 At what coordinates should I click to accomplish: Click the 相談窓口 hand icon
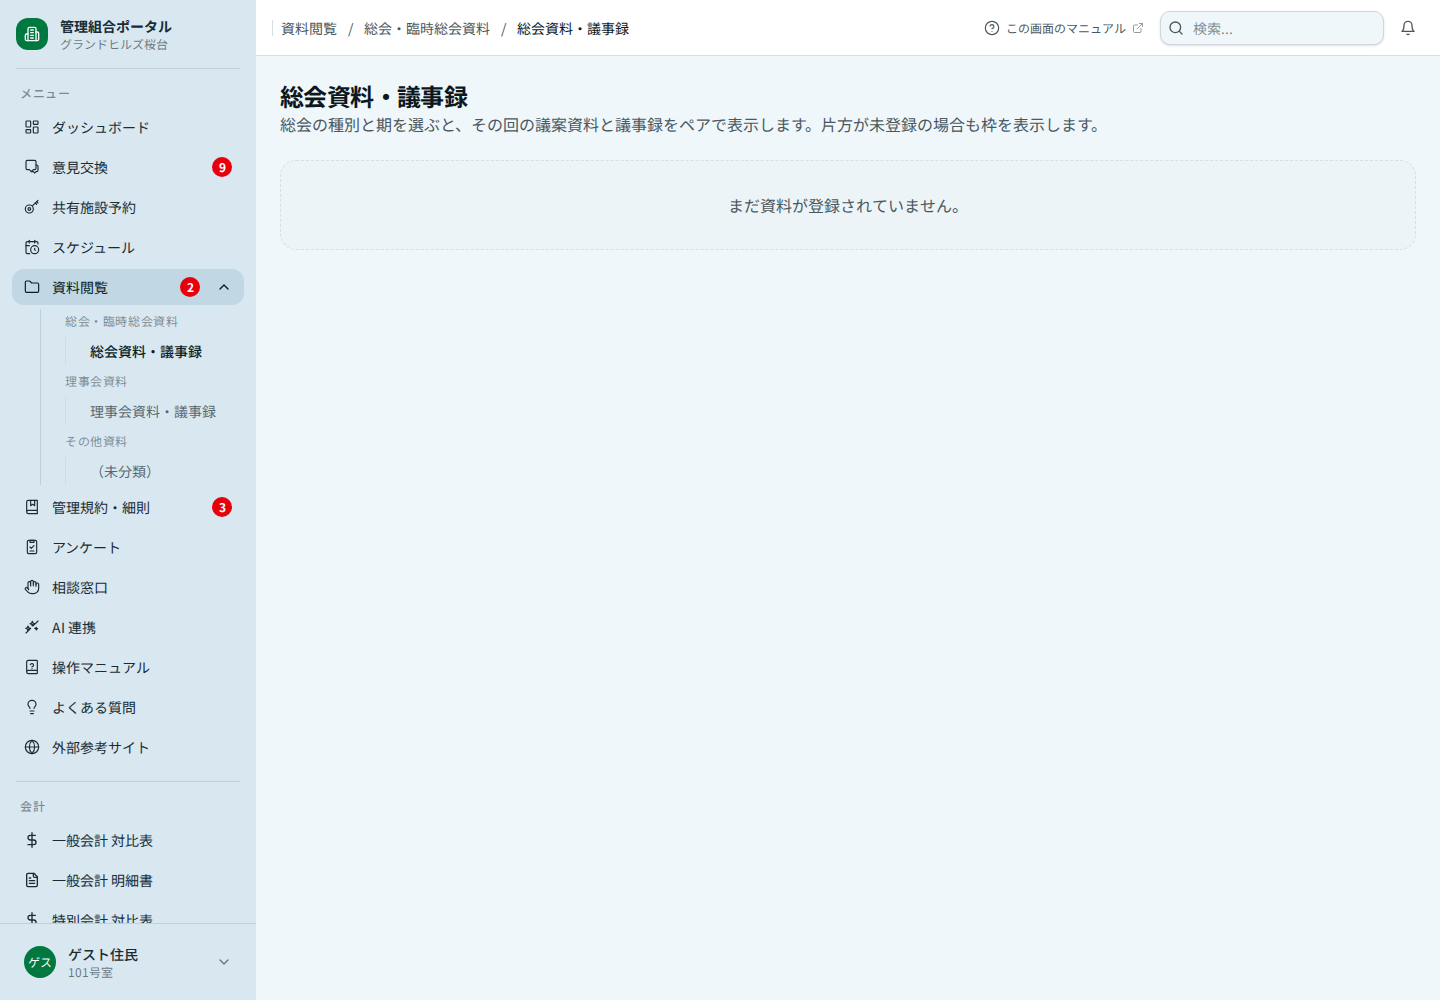click(x=32, y=587)
